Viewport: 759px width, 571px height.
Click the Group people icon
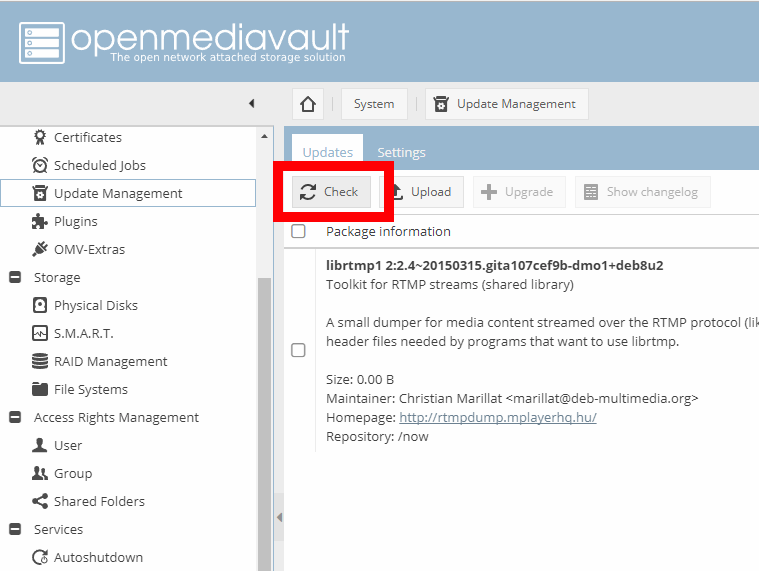click(x=40, y=473)
